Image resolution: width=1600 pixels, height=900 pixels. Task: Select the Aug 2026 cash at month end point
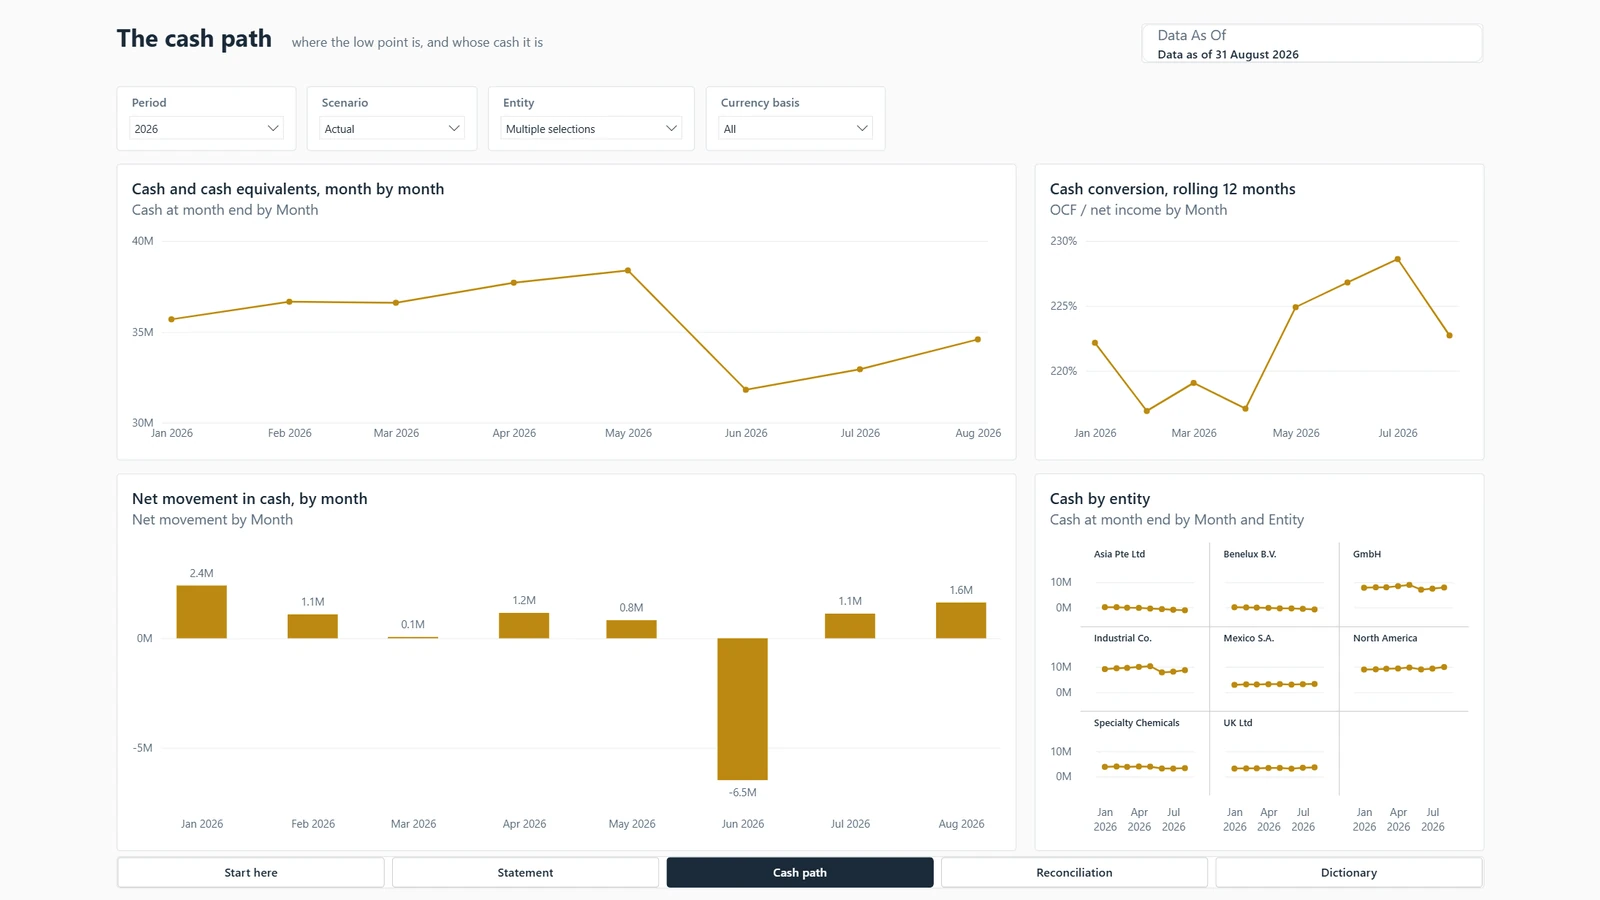tap(978, 339)
